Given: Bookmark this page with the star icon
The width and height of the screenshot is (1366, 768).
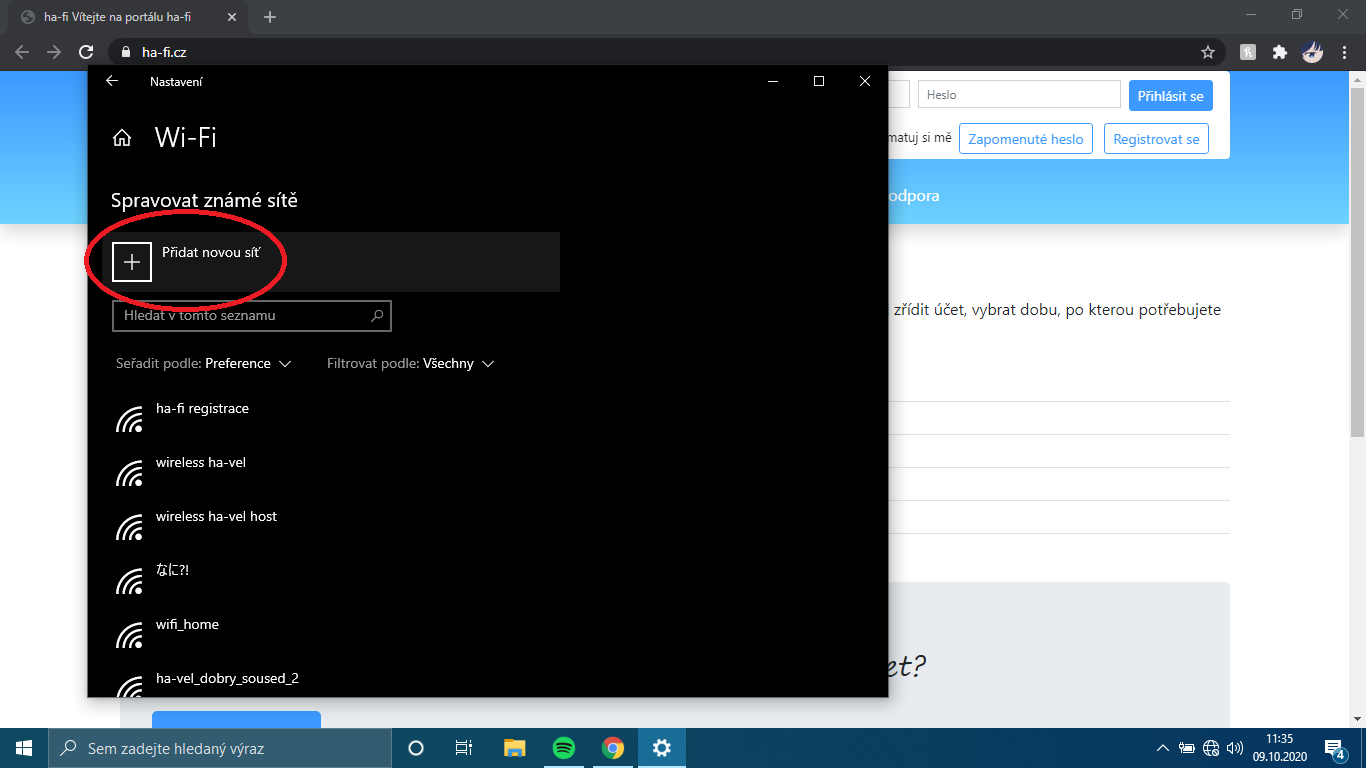Looking at the screenshot, I should pyautogui.click(x=1208, y=52).
